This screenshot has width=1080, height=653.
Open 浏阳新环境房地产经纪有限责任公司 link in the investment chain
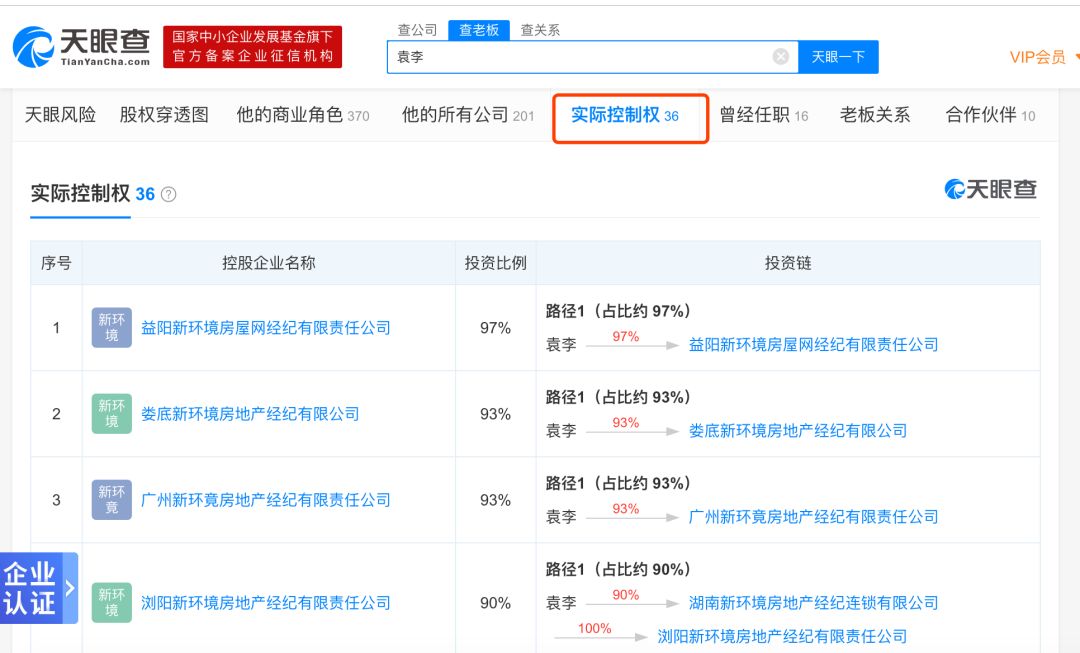pos(782,636)
